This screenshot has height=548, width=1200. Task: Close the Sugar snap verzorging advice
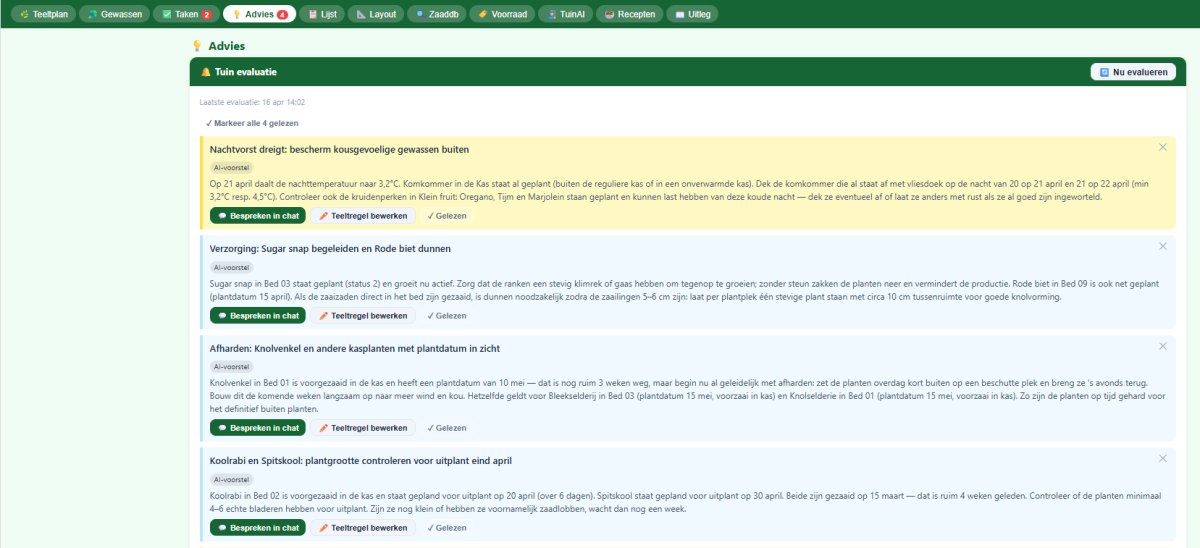1162,246
